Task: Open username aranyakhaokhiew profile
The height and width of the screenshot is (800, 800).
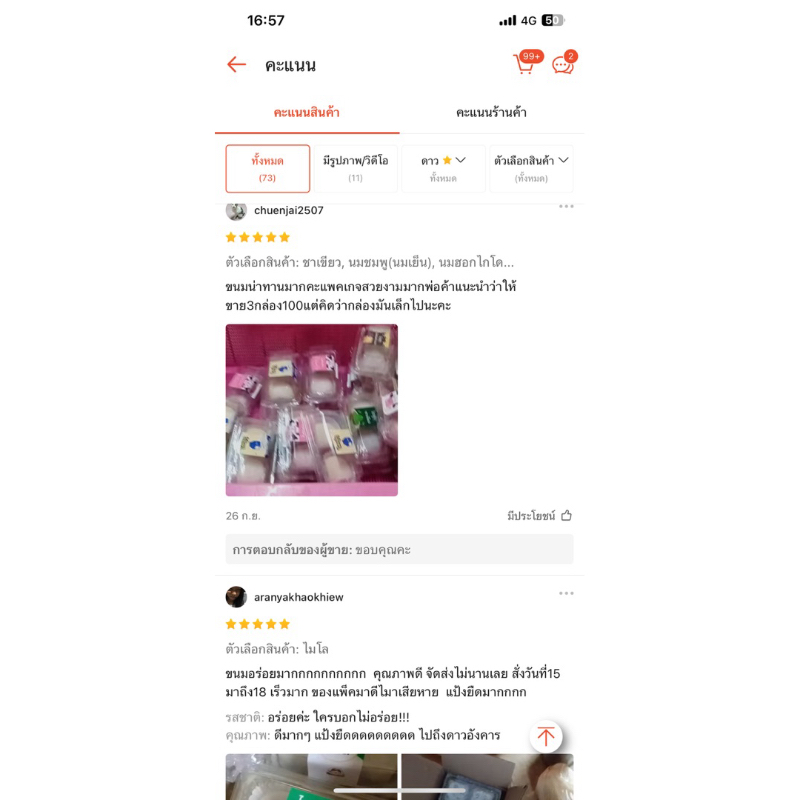Action: coord(299,597)
